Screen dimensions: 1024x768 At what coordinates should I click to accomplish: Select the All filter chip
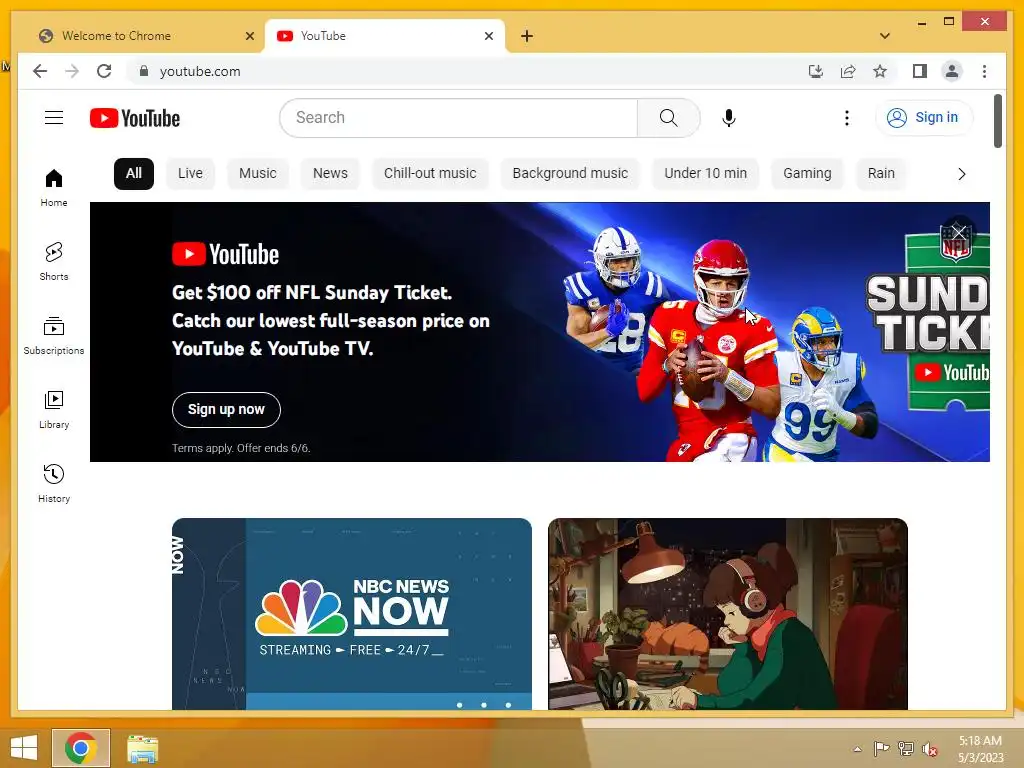[134, 174]
